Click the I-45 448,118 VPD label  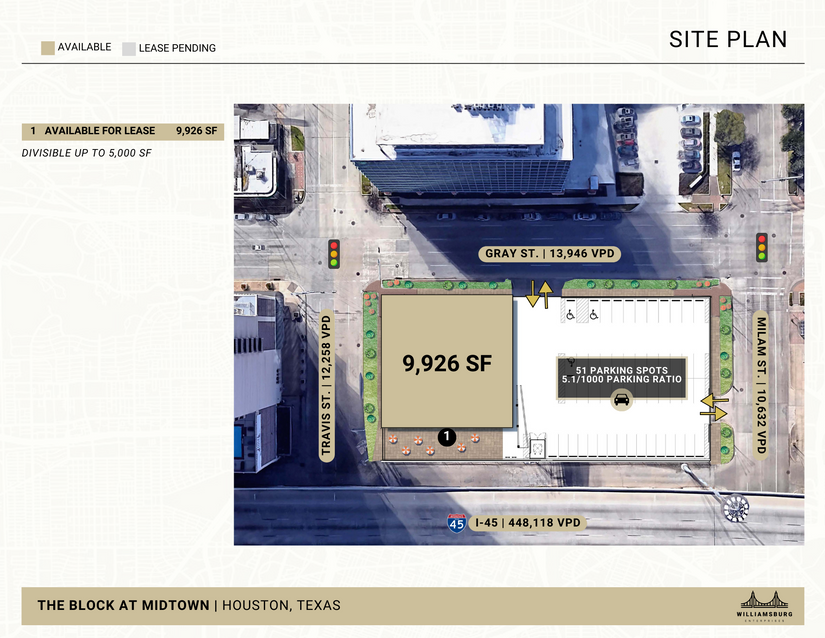point(528,523)
